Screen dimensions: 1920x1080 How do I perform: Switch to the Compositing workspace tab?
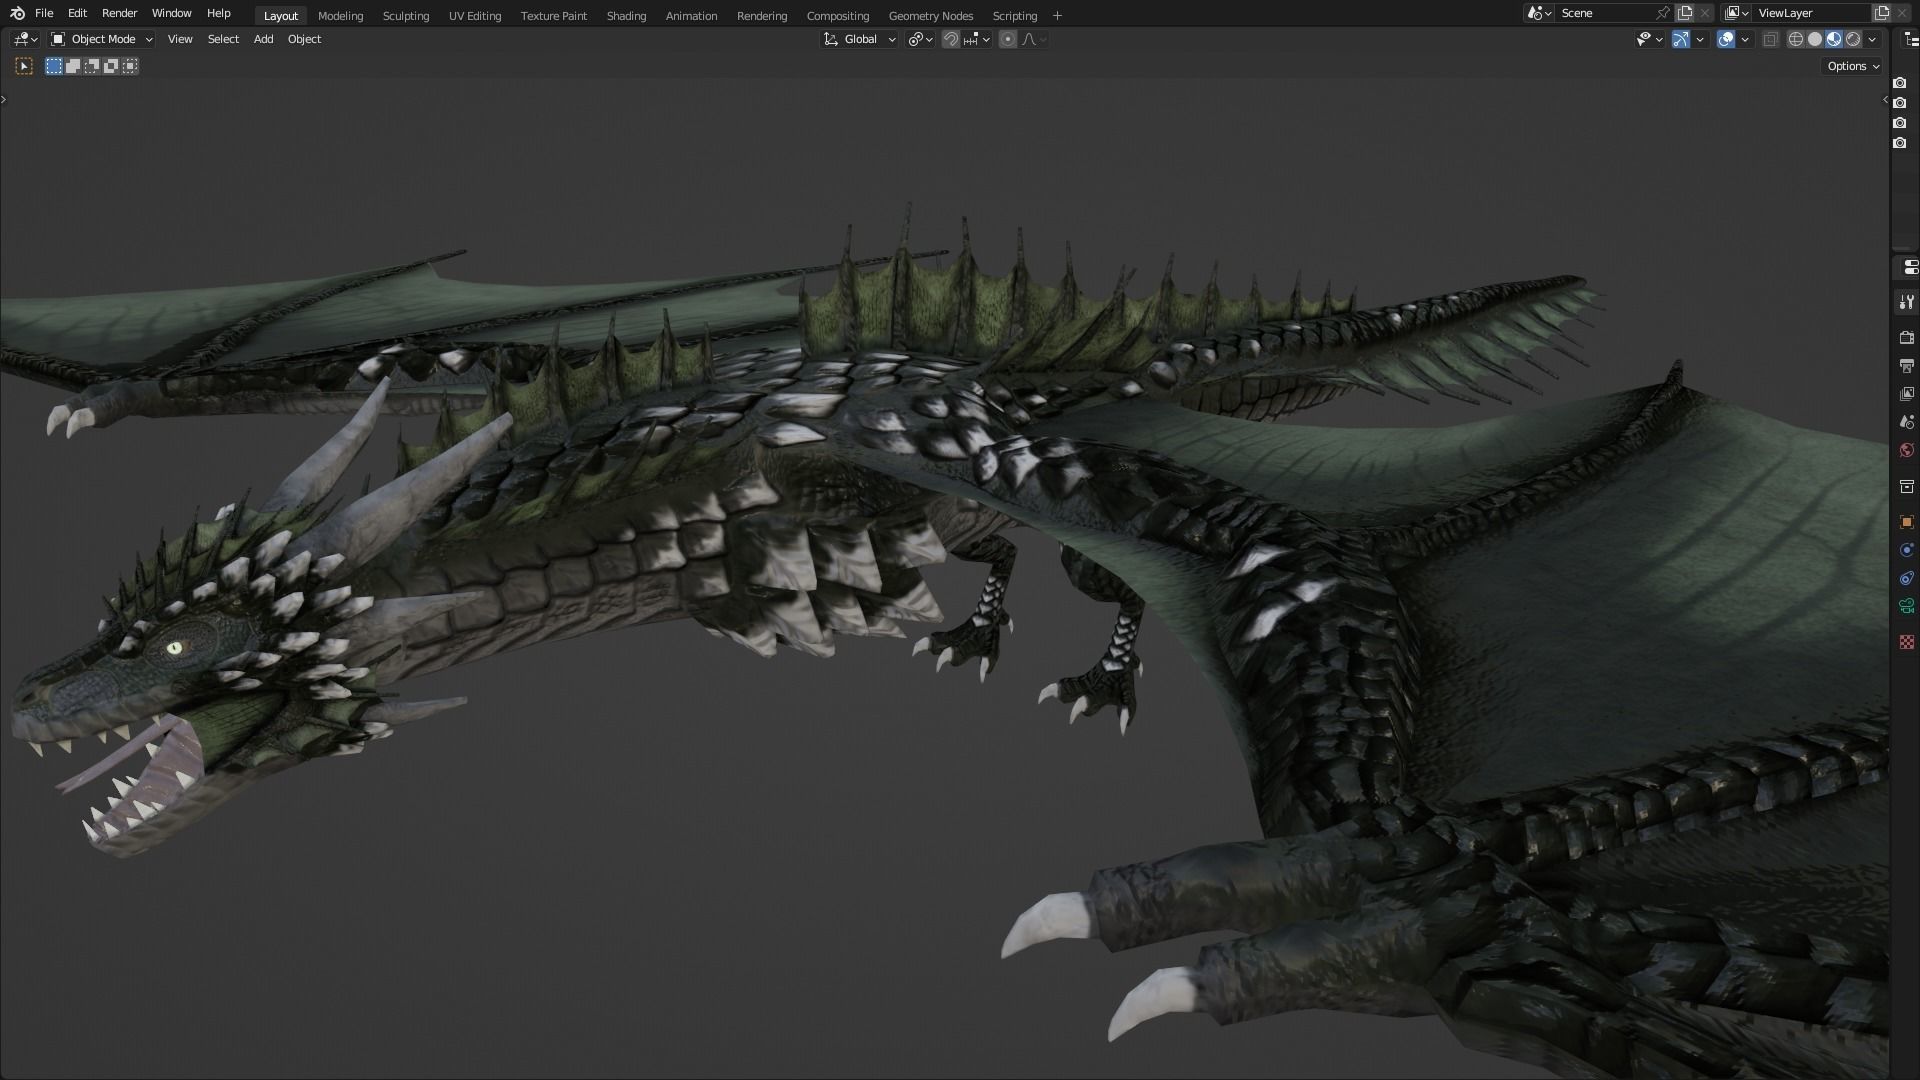pos(837,16)
